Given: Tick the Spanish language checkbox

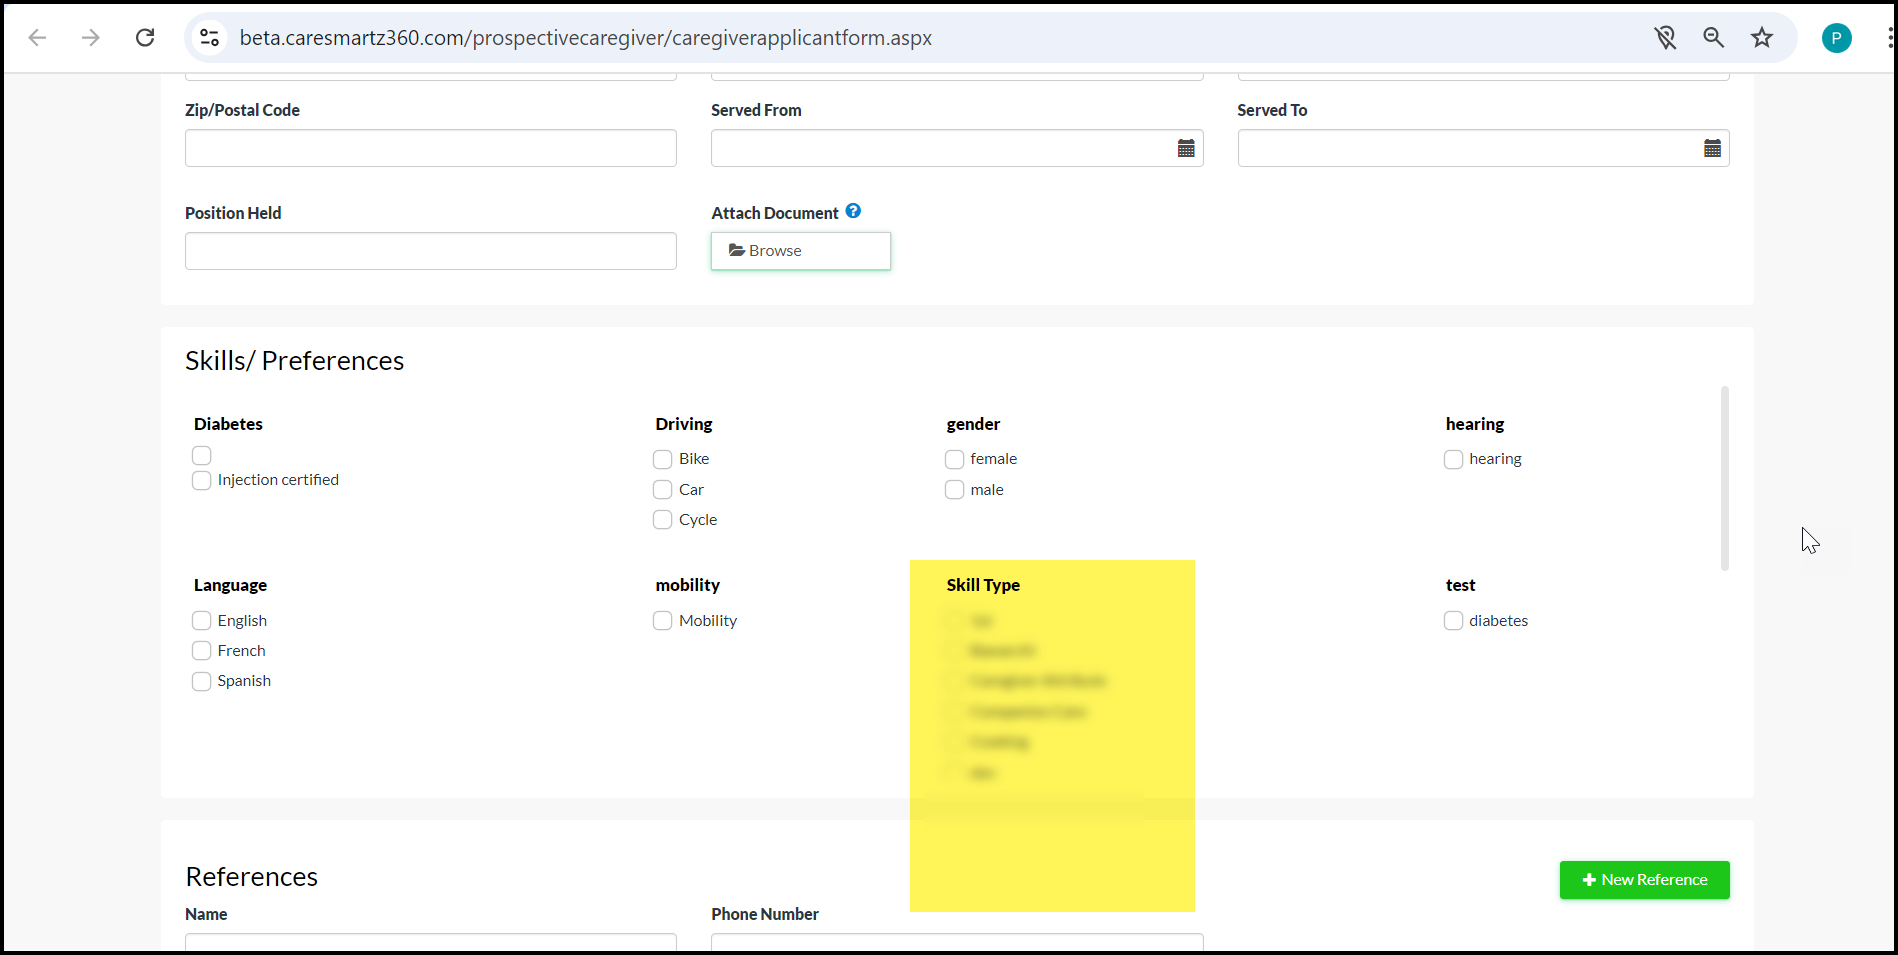Looking at the screenshot, I should [x=202, y=682].
